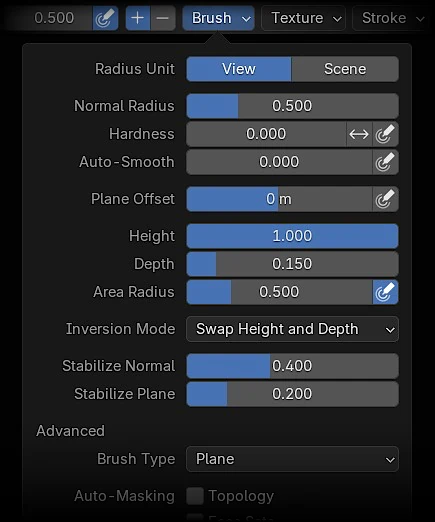Toggle Plane Offset pressure sensitivity icon

click(385, 199)
